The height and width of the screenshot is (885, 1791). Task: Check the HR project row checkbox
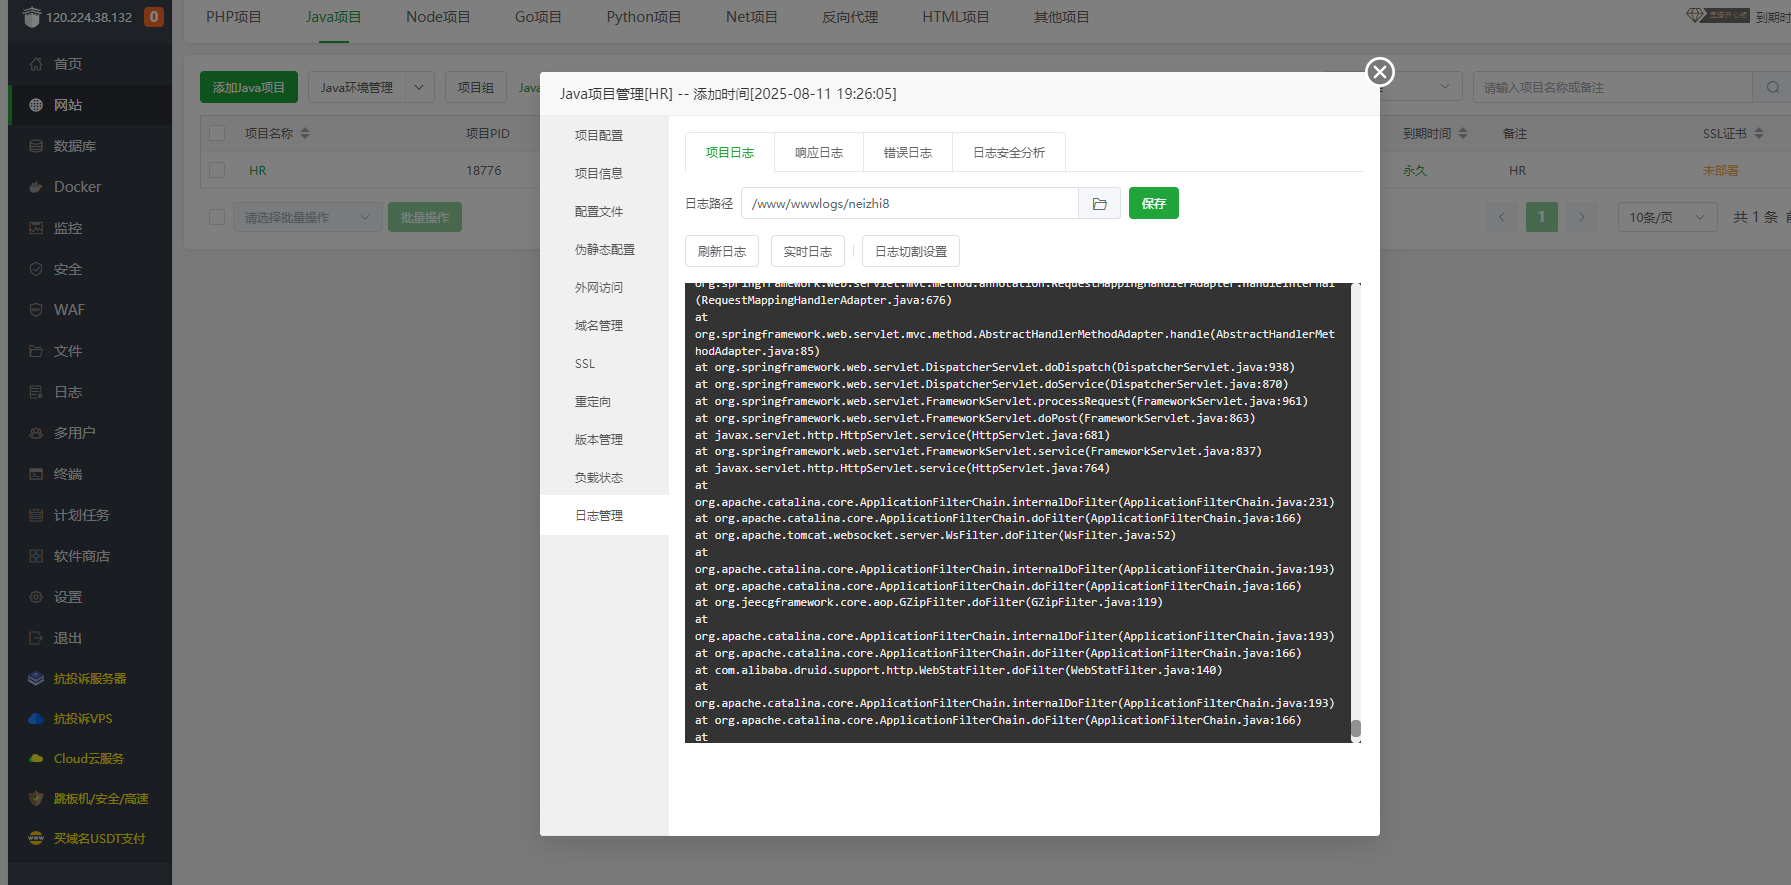(x=217, y=171)
